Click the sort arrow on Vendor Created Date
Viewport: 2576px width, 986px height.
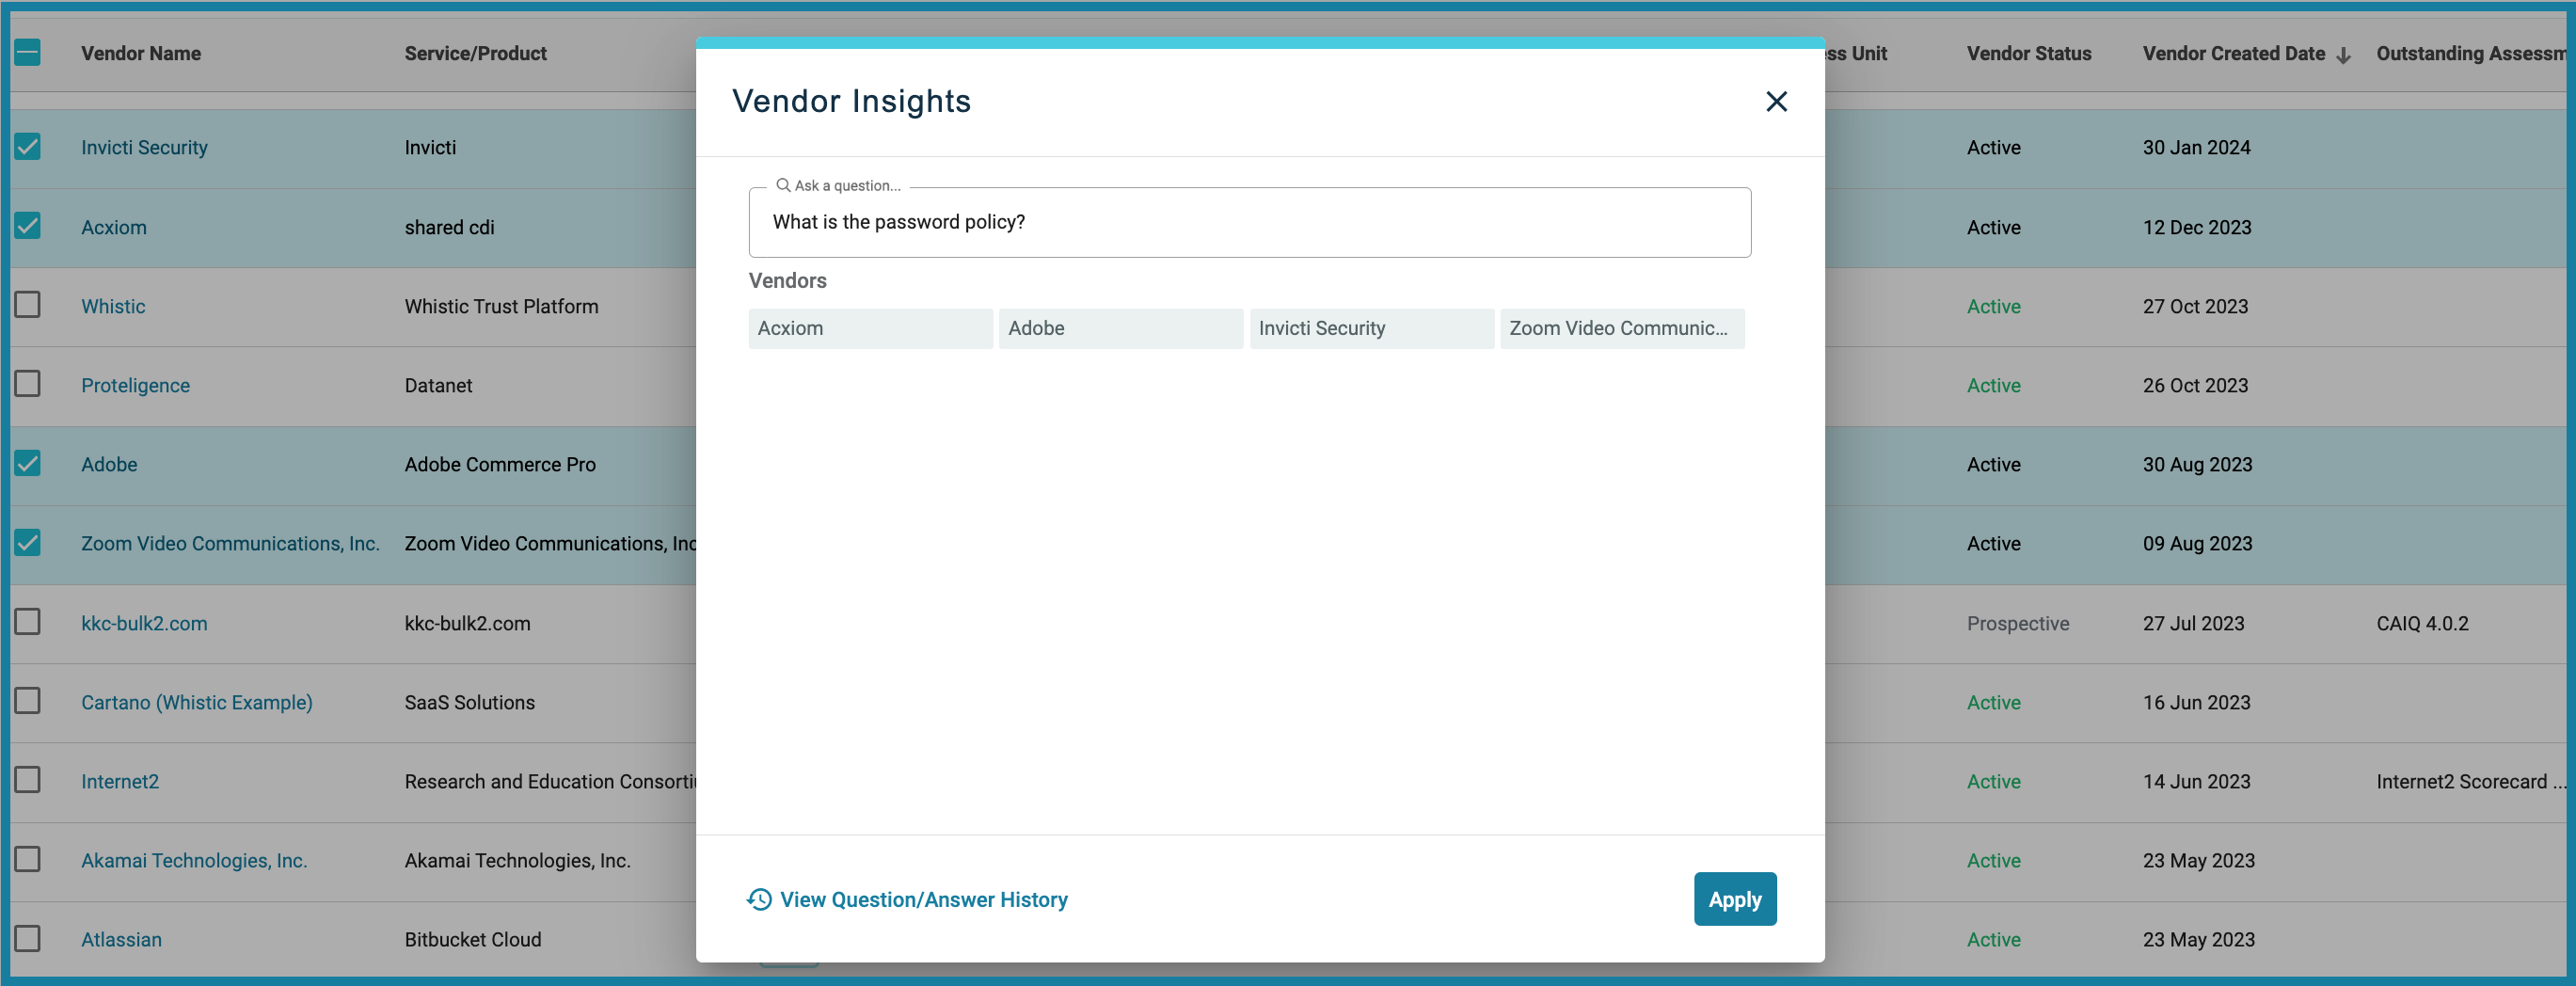[x=2343, y=55]
